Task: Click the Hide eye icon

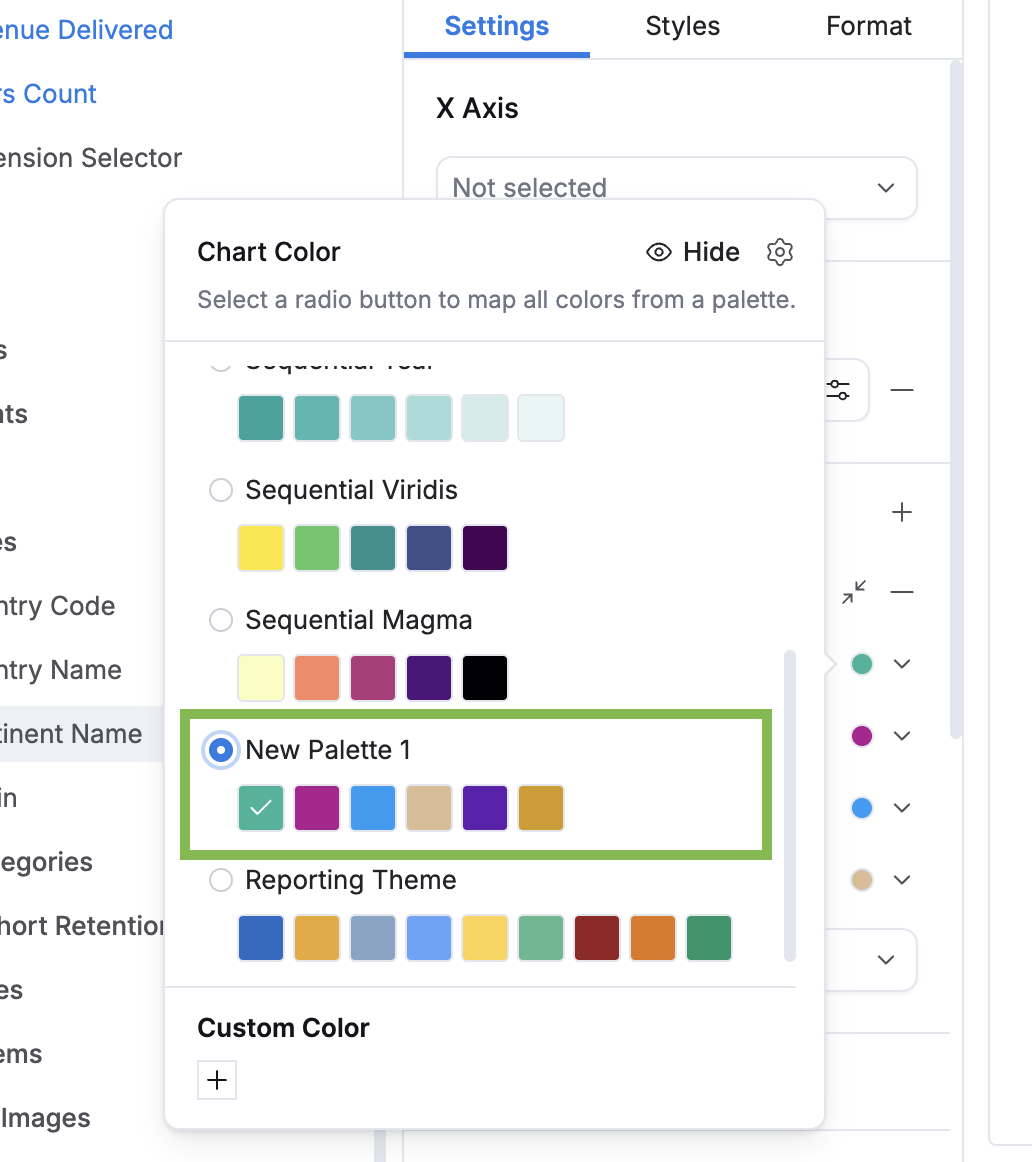Action: (x=658, y=252)
